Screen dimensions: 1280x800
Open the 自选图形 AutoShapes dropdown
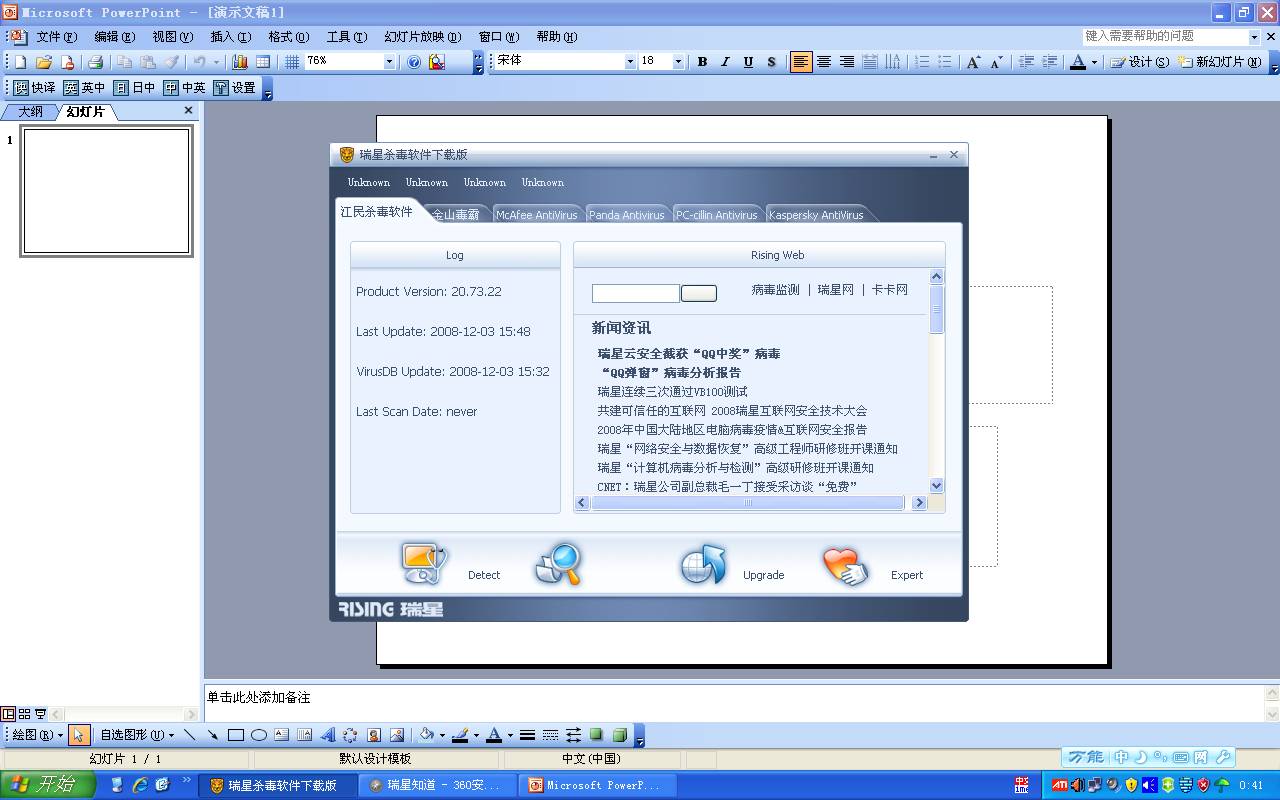click(137, 735)
